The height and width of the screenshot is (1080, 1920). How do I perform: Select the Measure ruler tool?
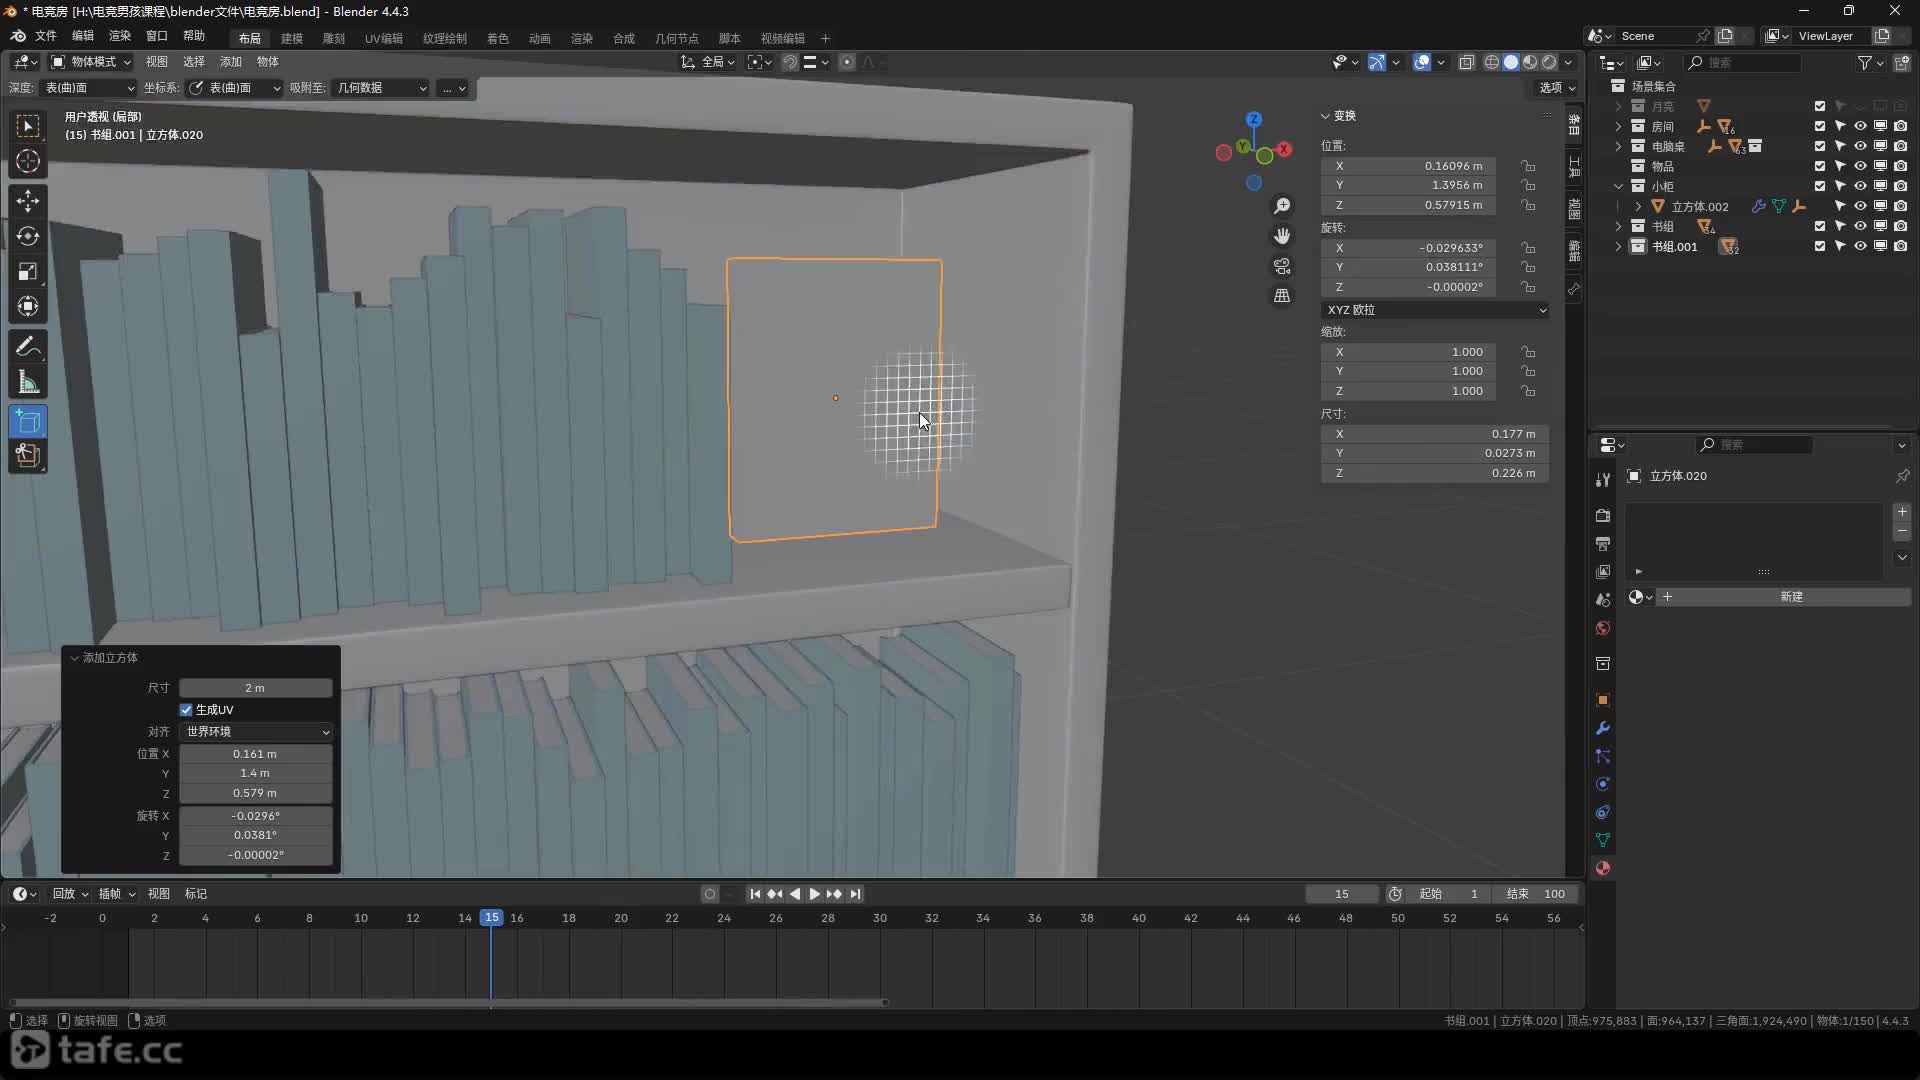(x=28, y=383)
